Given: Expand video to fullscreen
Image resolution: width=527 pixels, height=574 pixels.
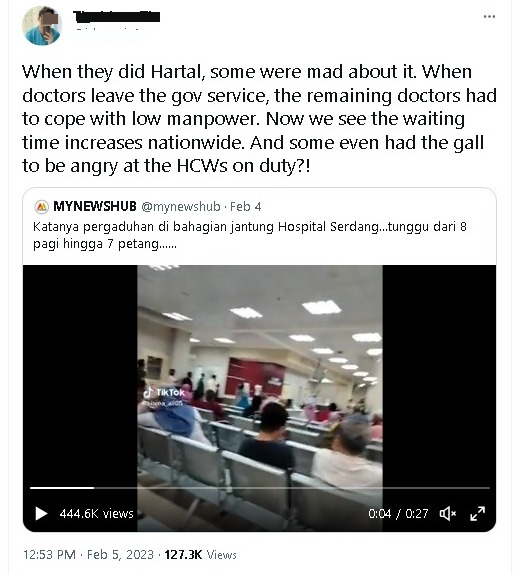Looking at the screenshot, I should [477, 513].
